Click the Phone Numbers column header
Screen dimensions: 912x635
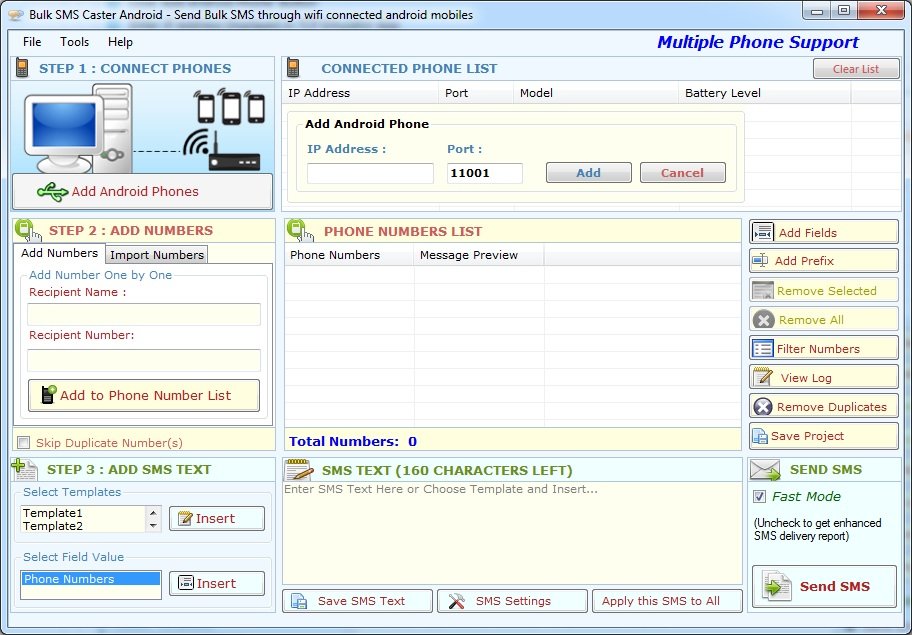pyautogui.click(x=349, y=255)
